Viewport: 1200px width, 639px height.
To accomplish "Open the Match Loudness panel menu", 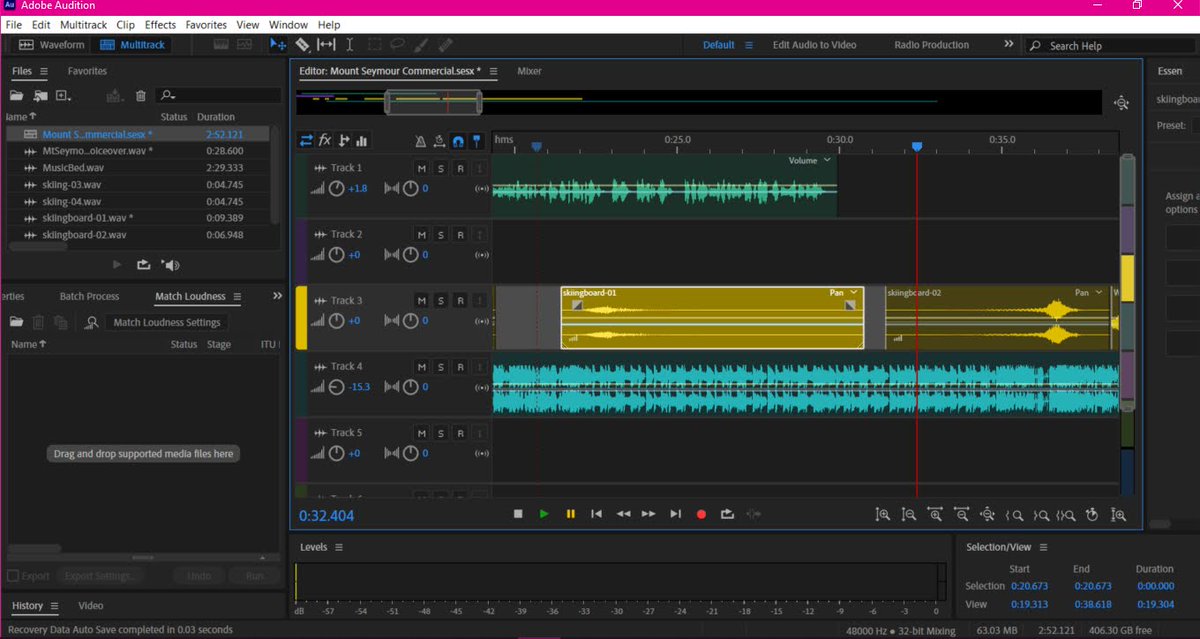I will pyautogui.click(x=237, y=296).
